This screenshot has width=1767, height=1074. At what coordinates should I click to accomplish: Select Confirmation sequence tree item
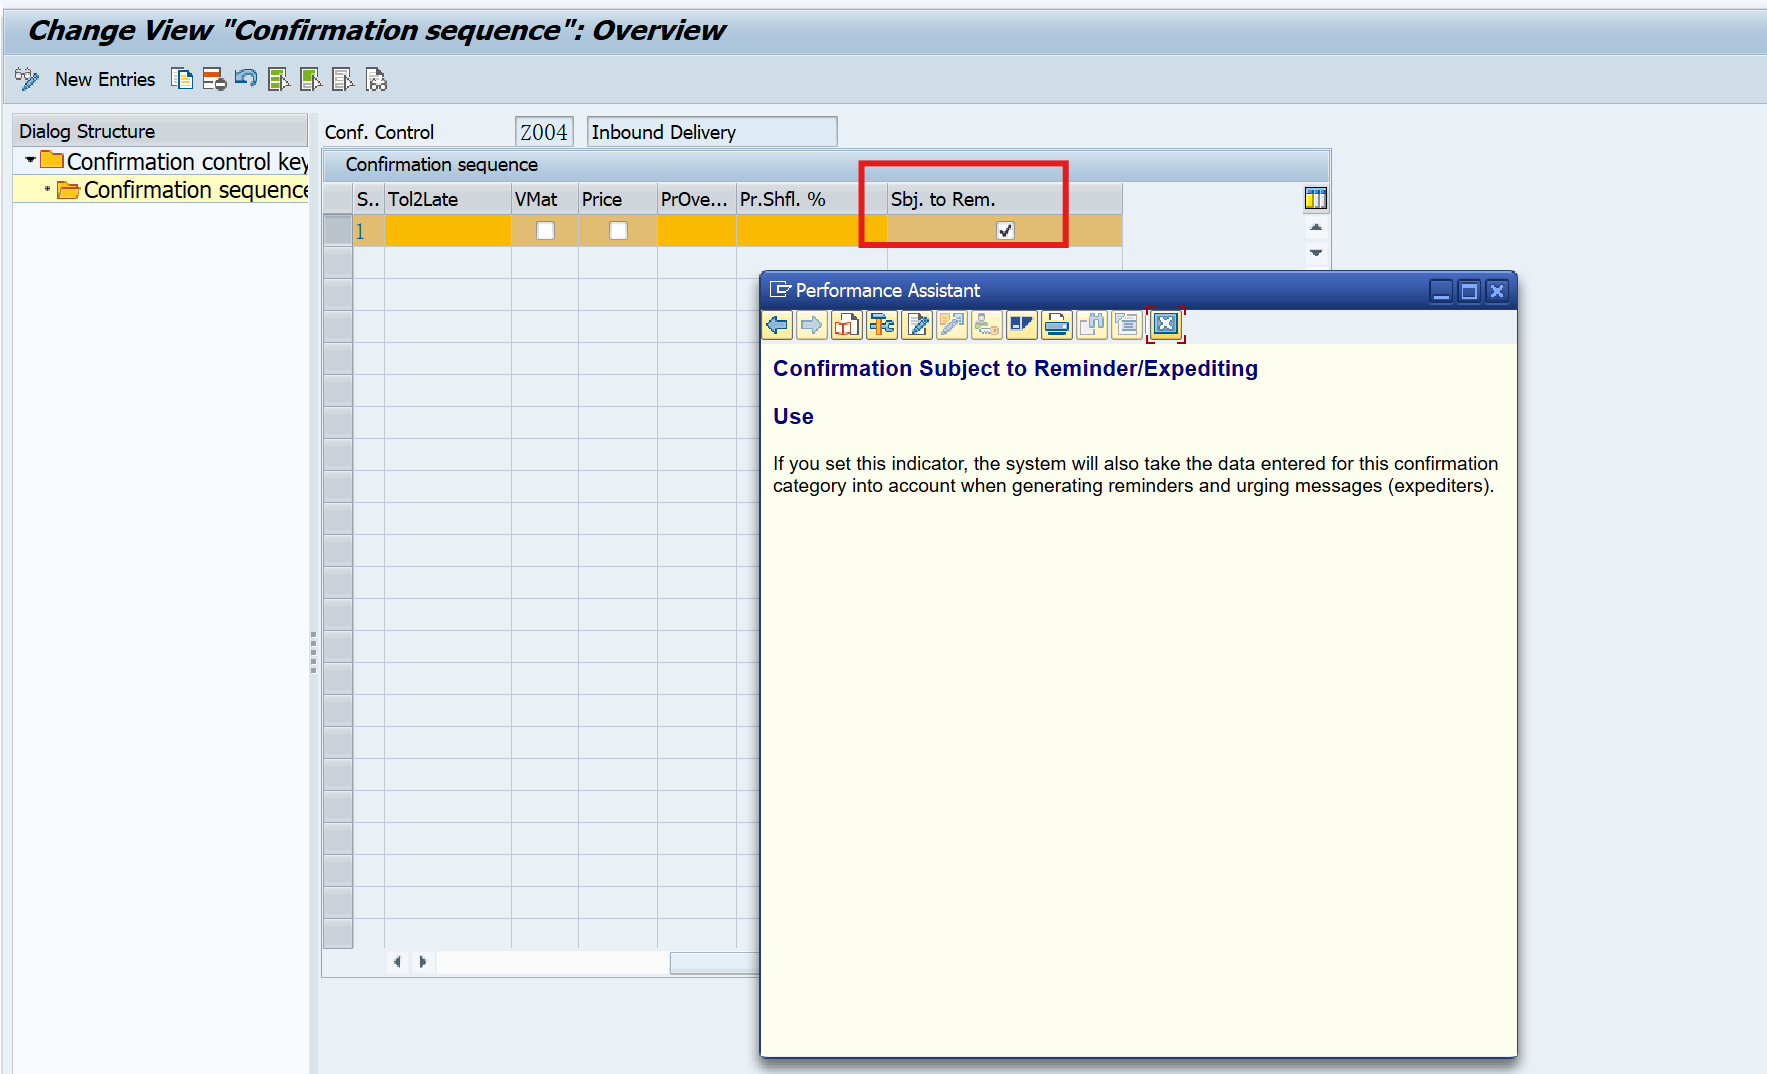tap(196, 190)
